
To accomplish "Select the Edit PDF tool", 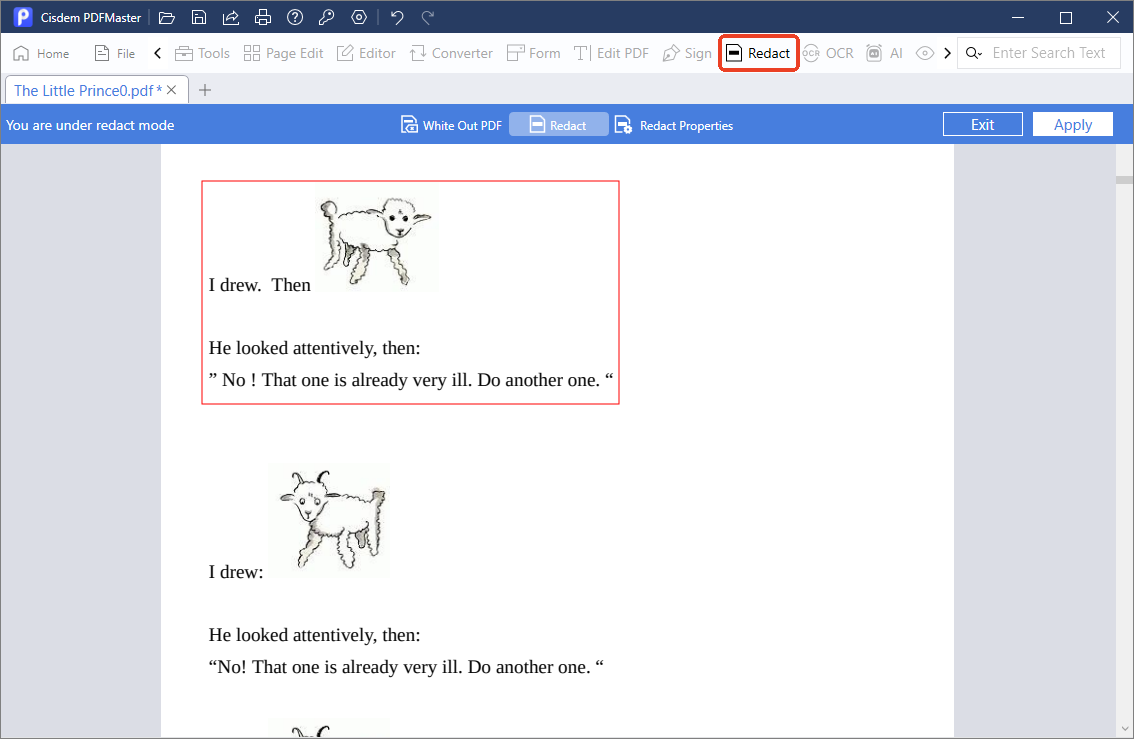I will tap(611, 54).
